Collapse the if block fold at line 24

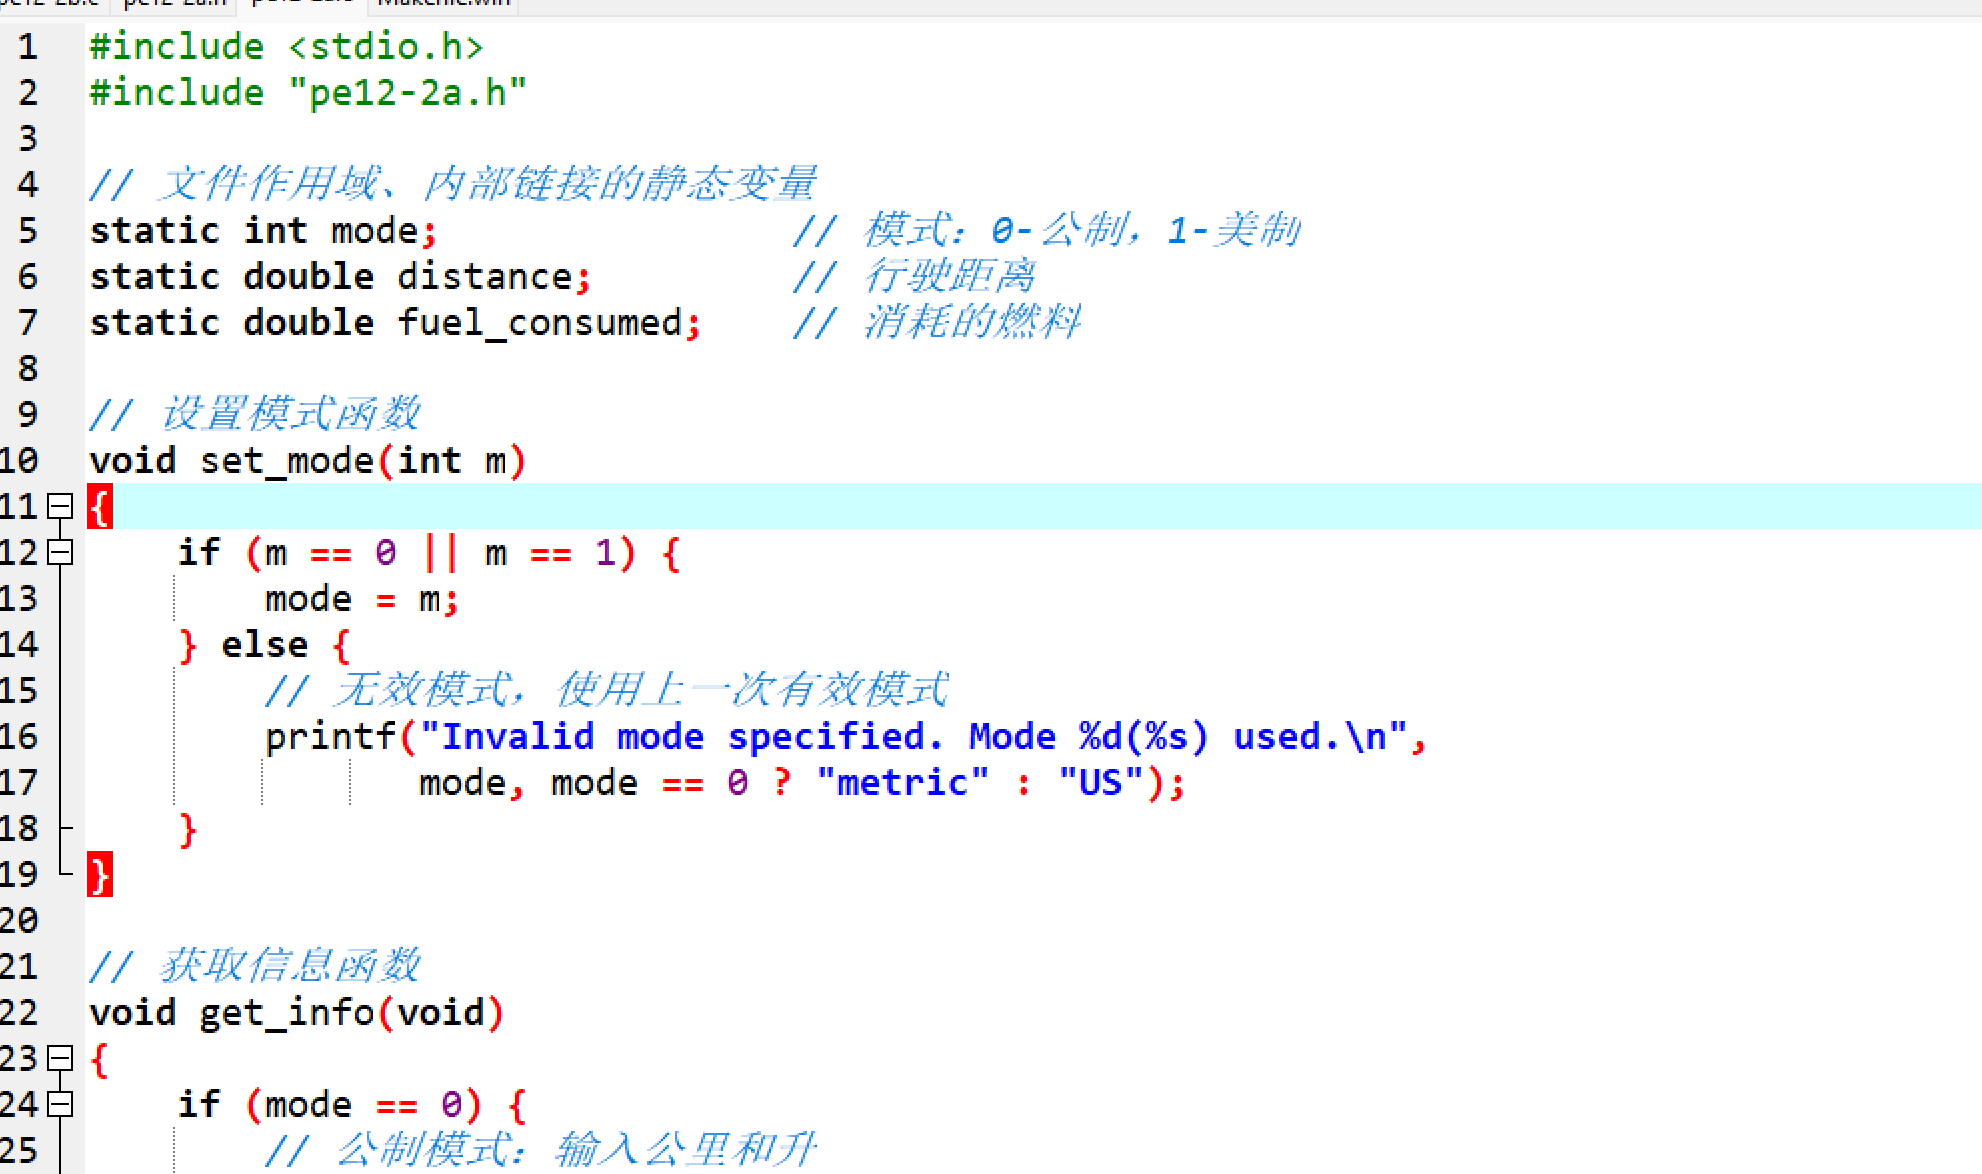pyautogui.click(x=61, y=1104)
